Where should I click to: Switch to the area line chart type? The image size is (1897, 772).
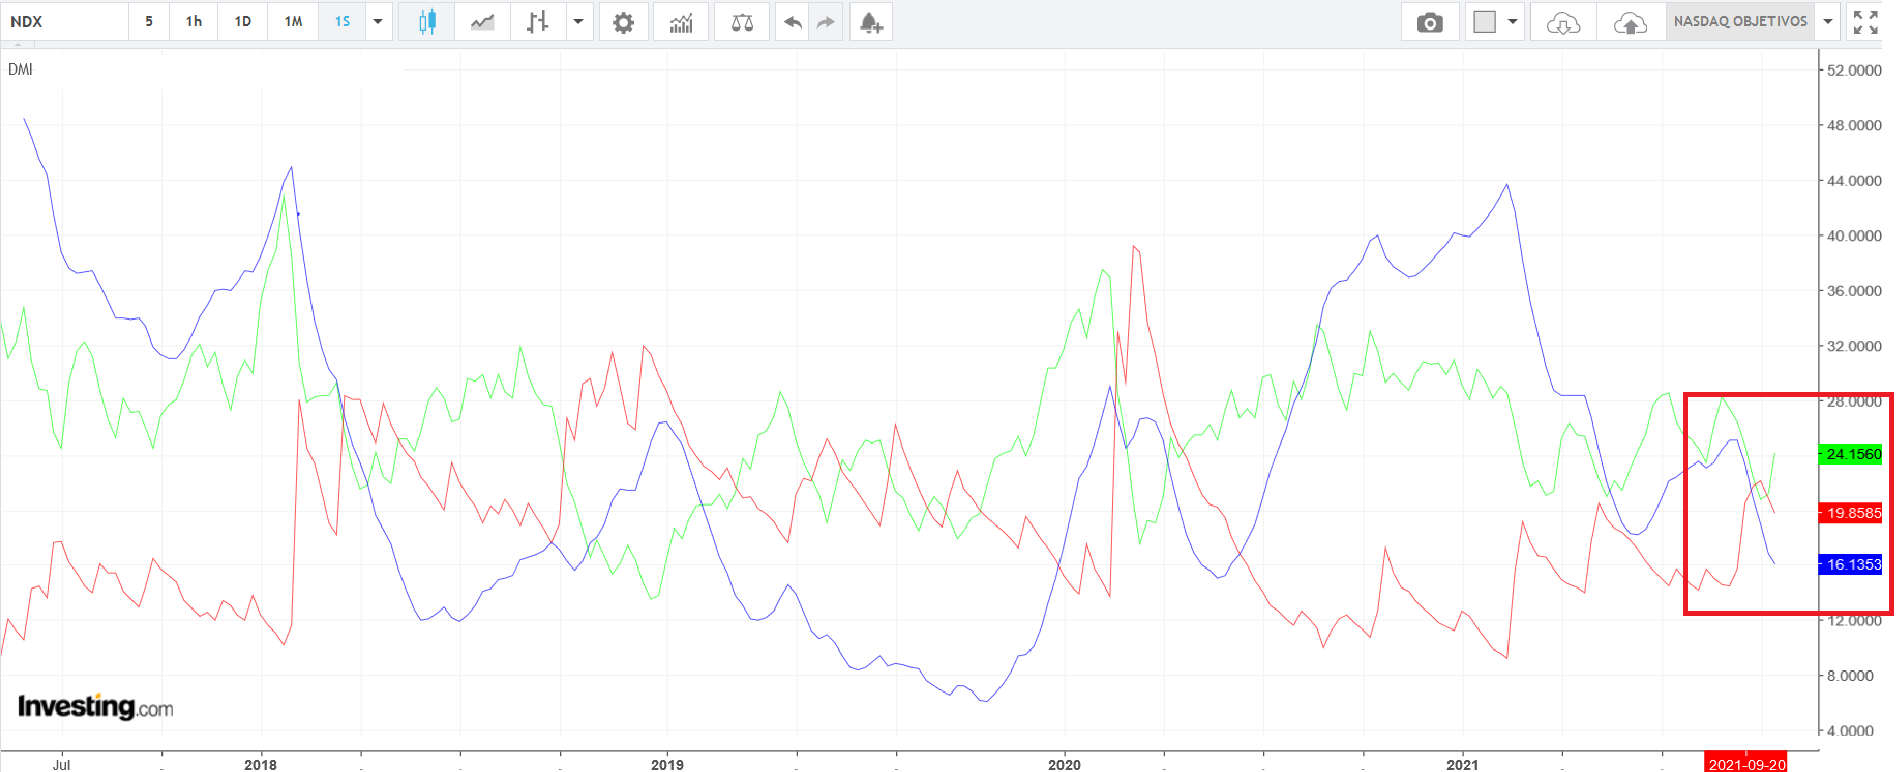483,22
